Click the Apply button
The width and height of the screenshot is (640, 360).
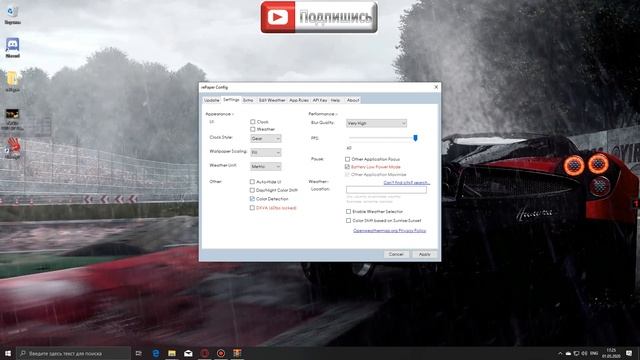(424, 254)
